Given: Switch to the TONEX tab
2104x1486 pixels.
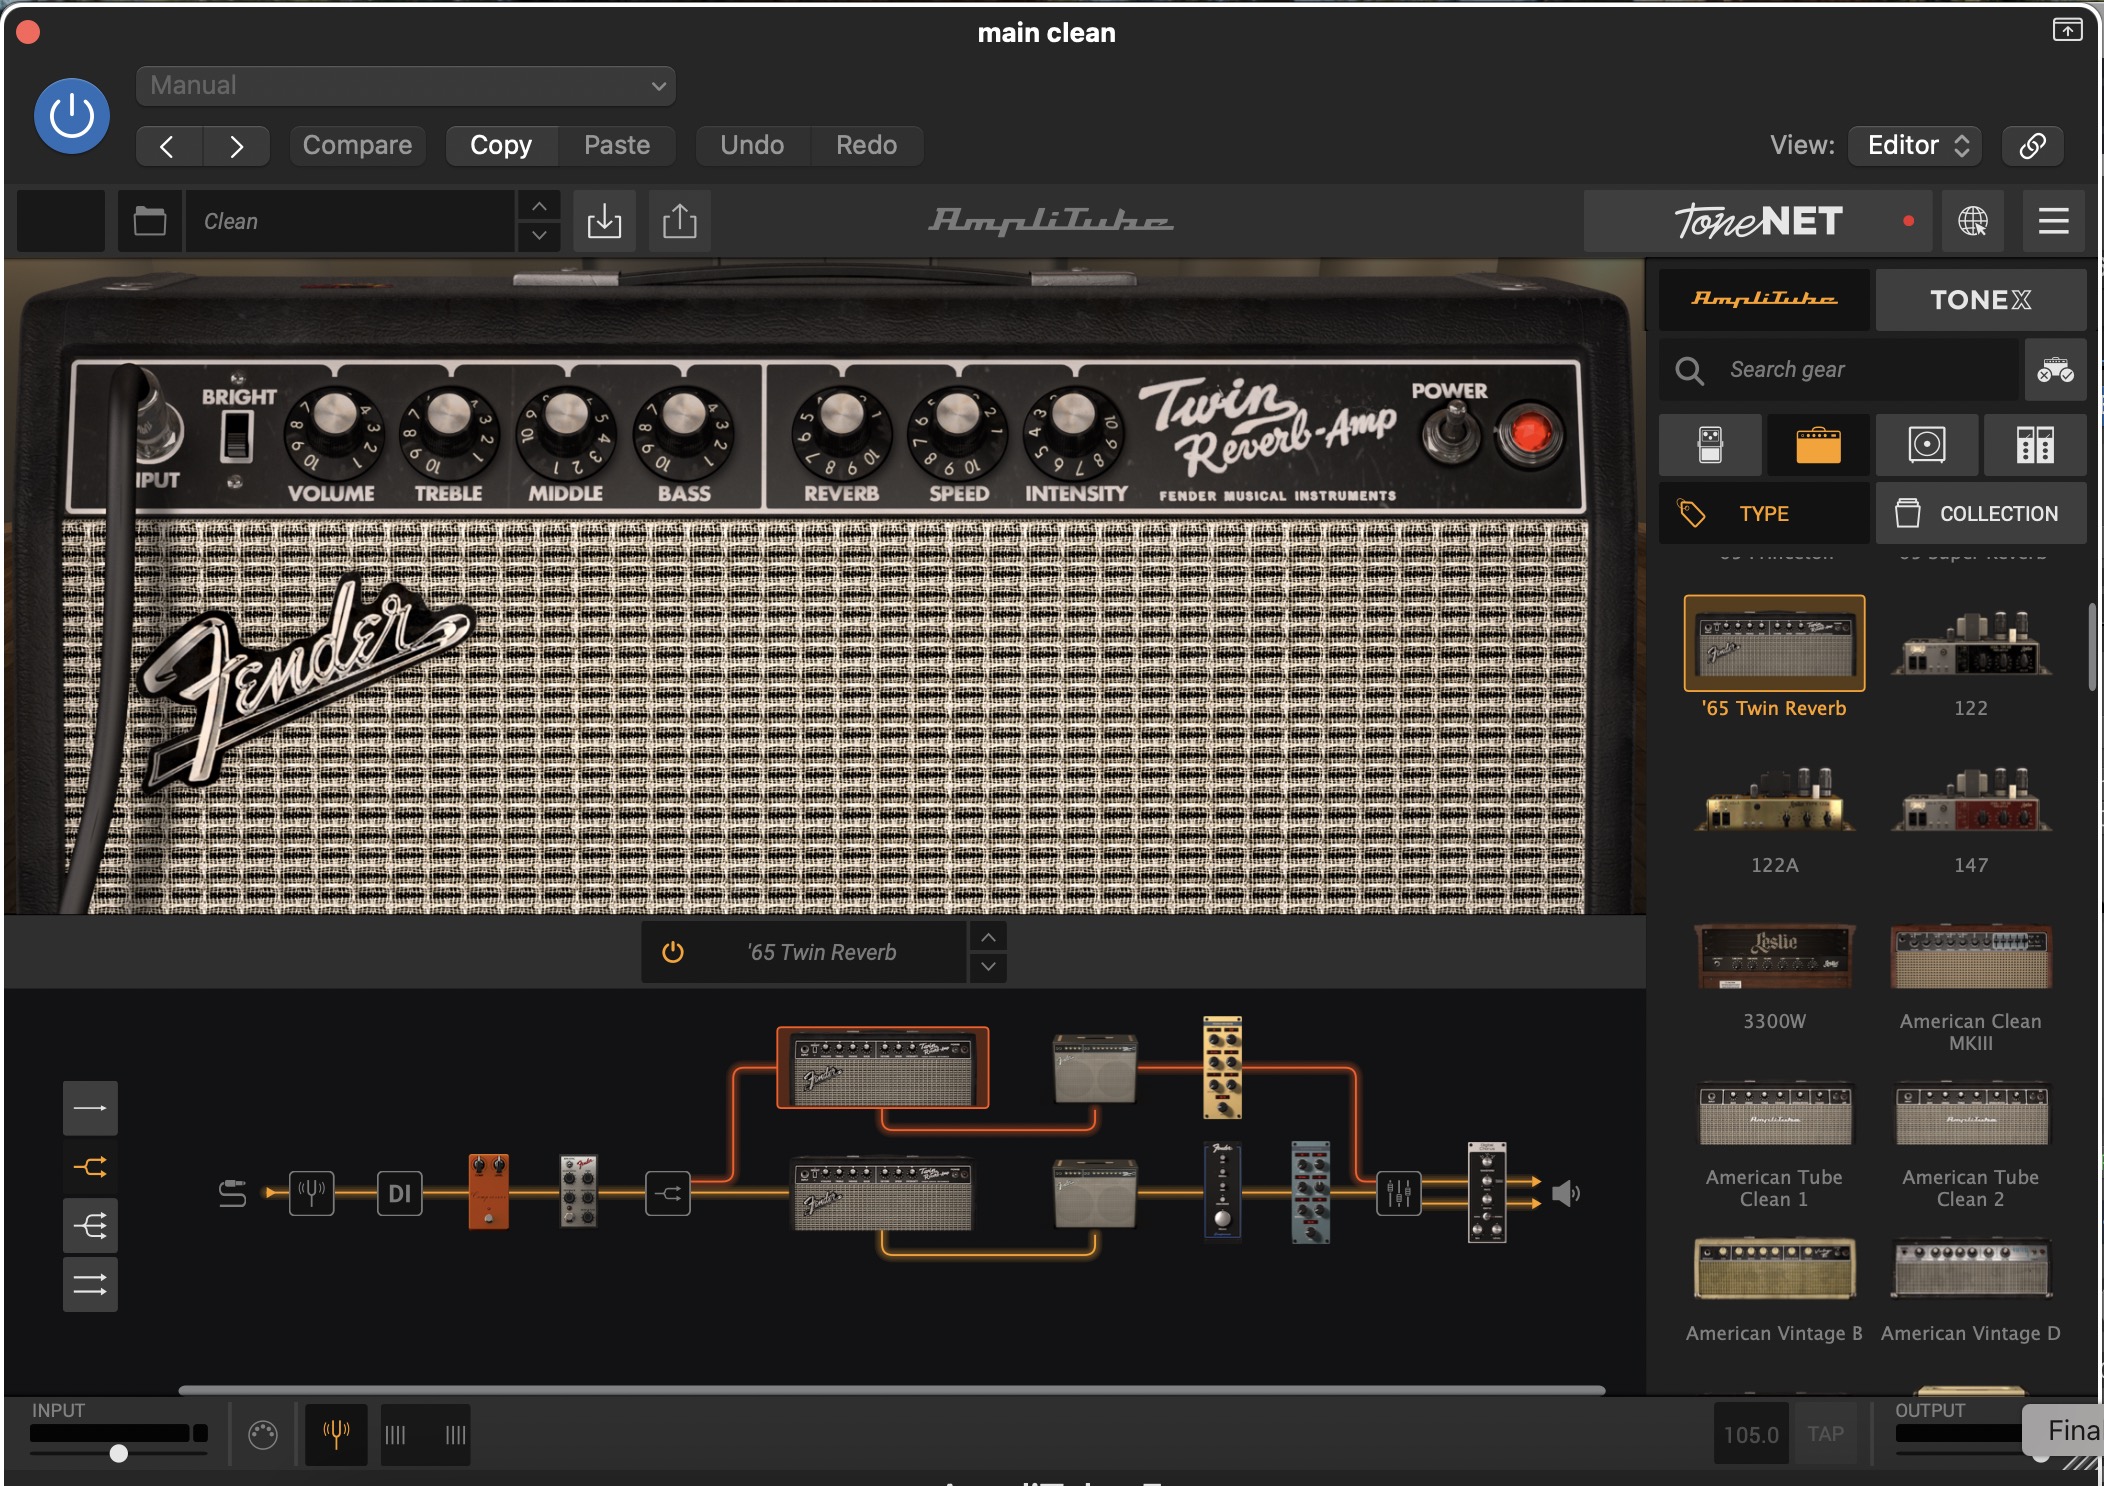Looking at the screenshot, I should [1980, 299].
